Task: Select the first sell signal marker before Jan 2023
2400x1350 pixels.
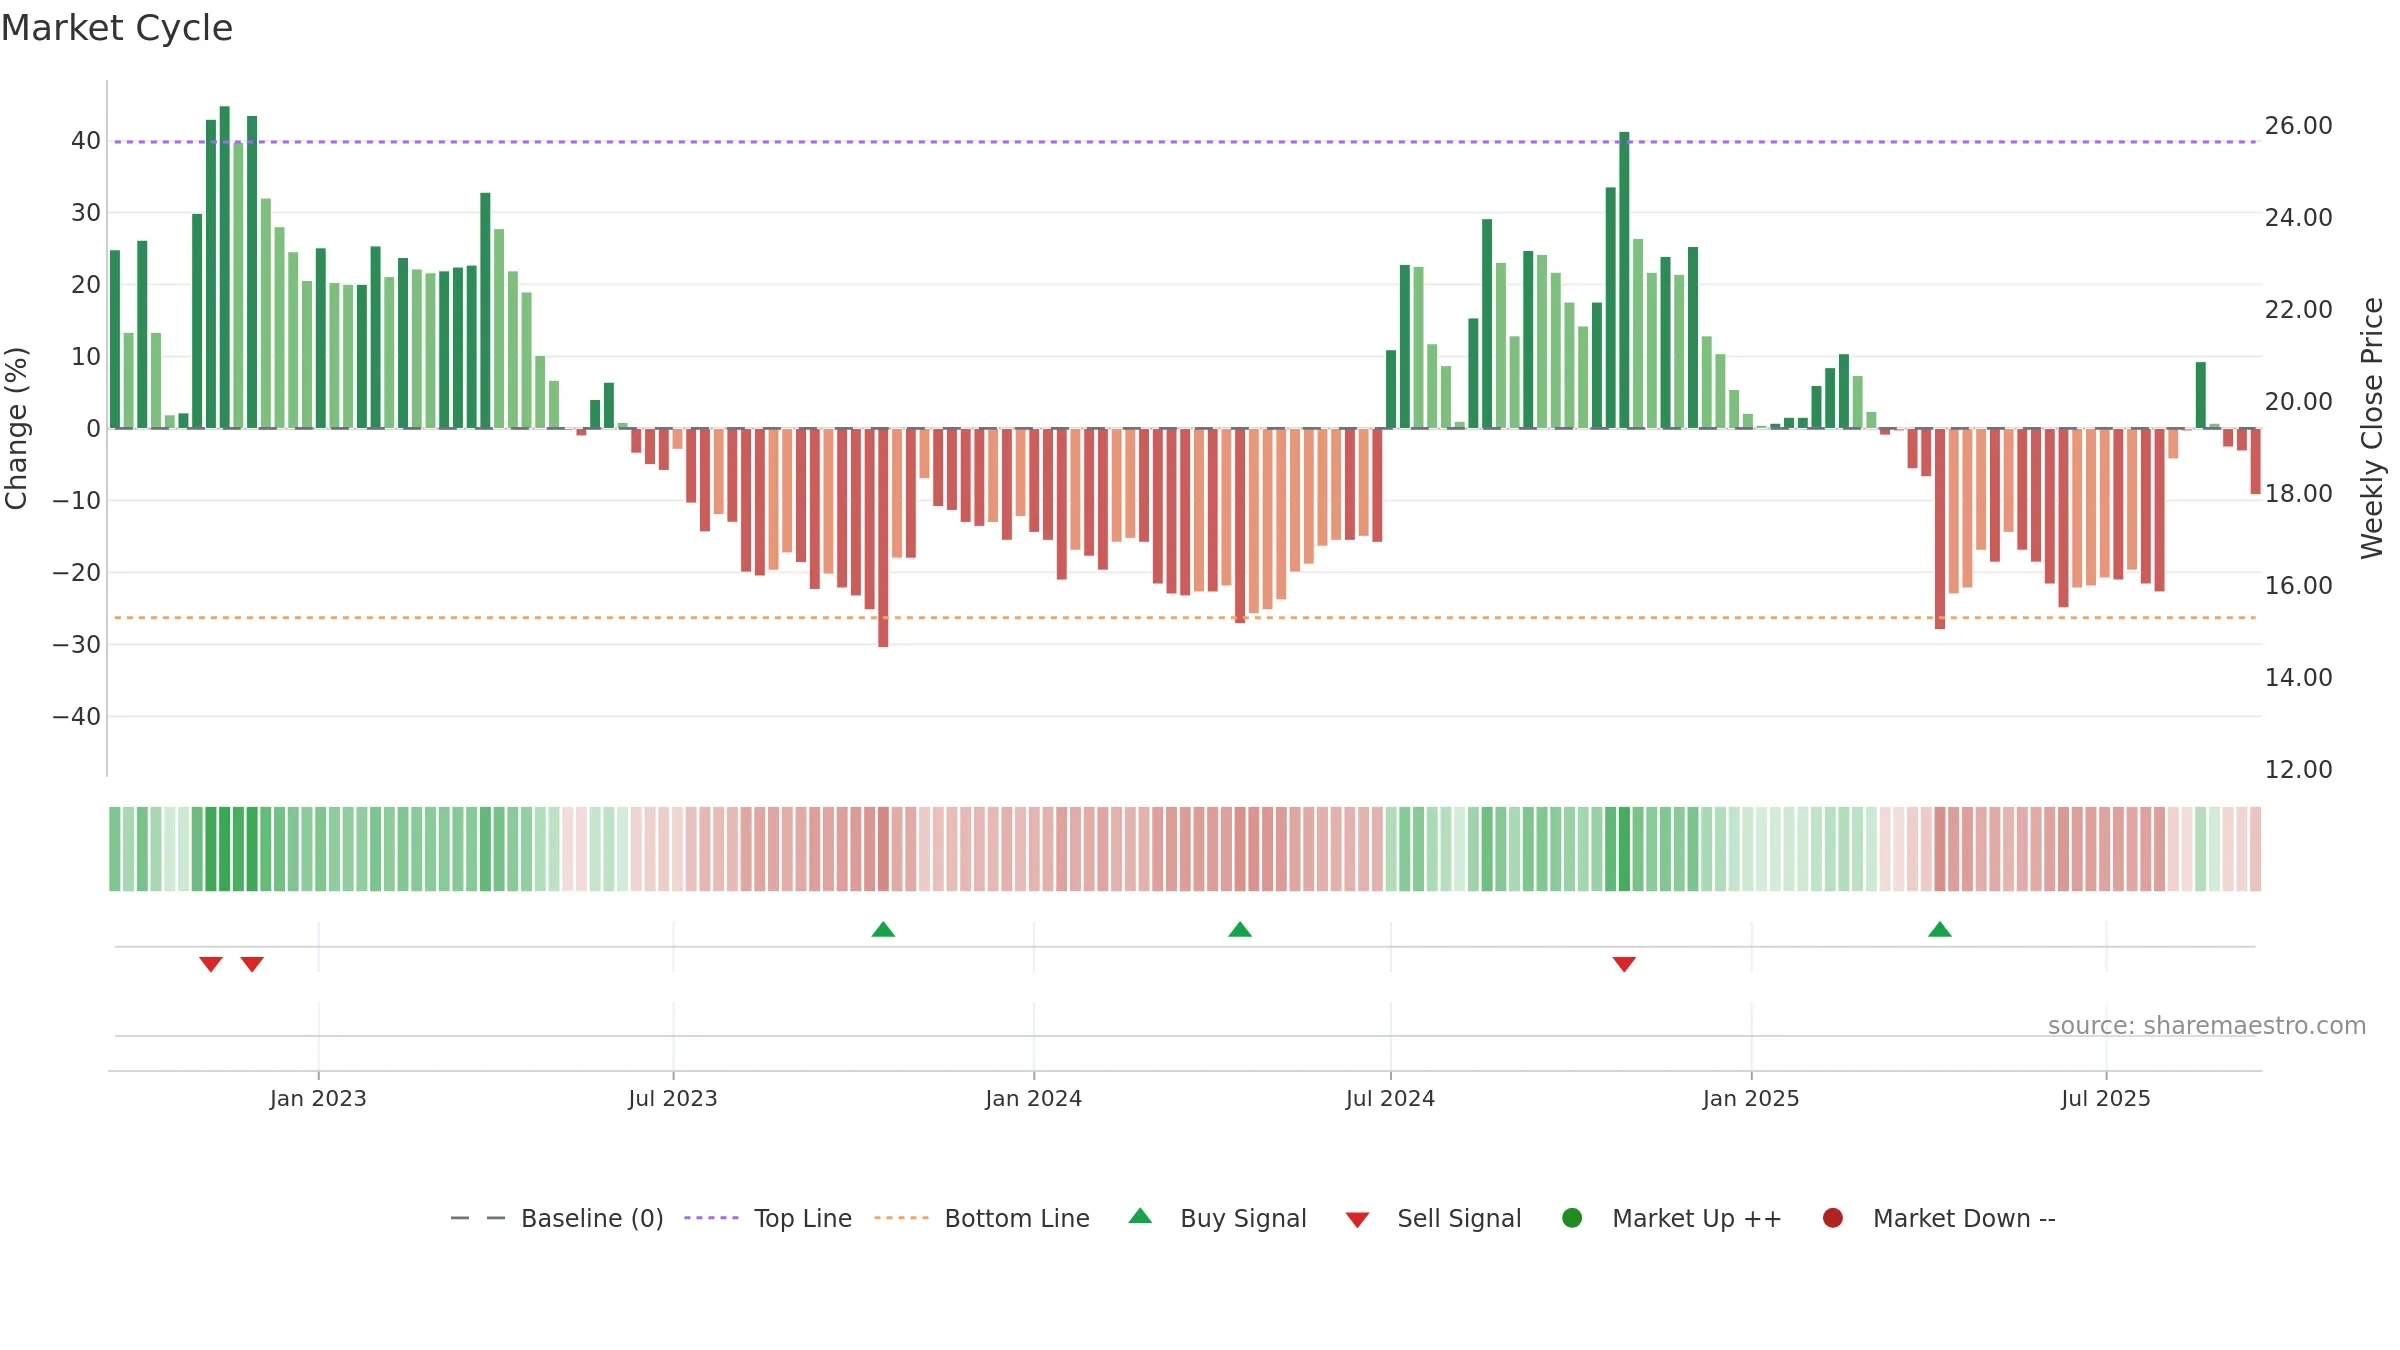Action: [210, 964]
